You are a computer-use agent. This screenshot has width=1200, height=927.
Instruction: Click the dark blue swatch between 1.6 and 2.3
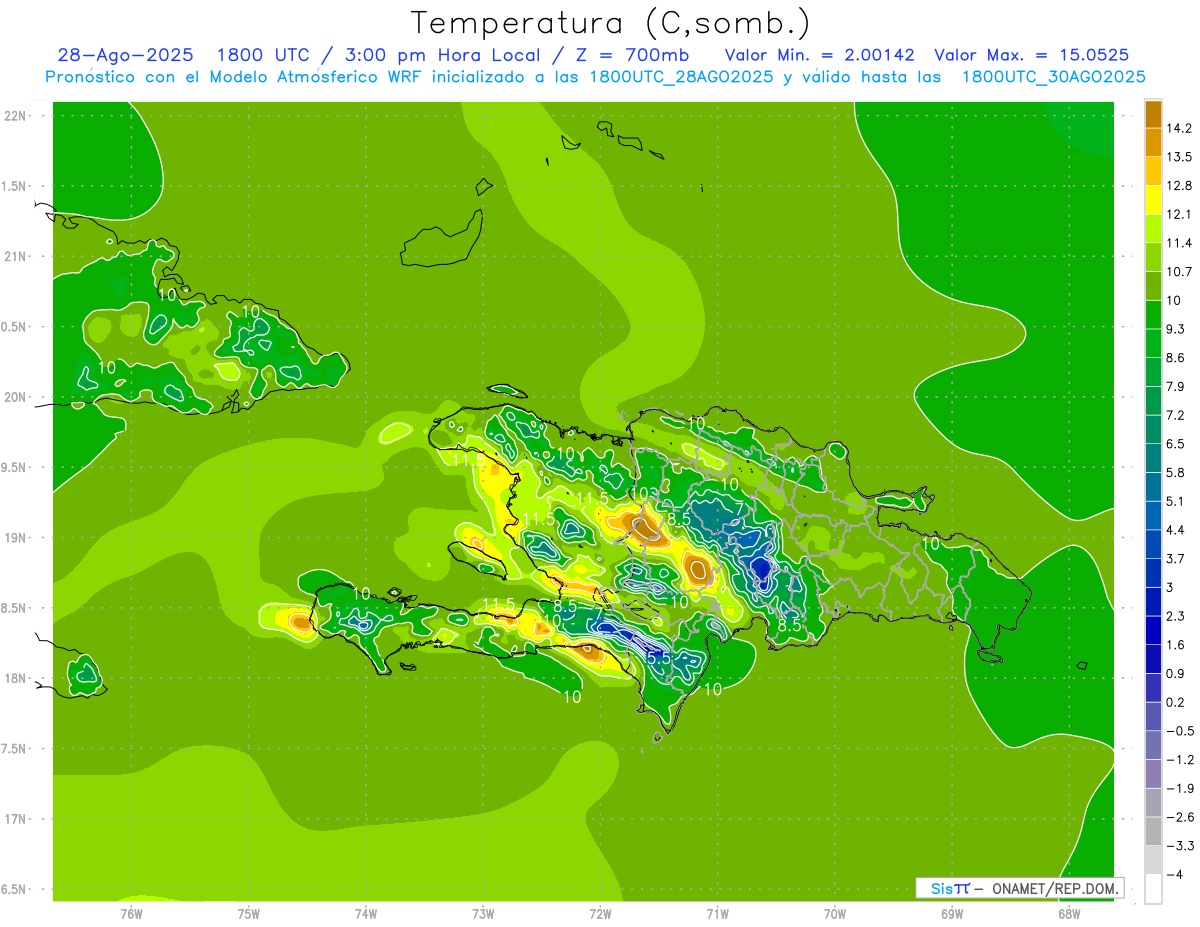pyautogui.click(x=1153, y=630)
